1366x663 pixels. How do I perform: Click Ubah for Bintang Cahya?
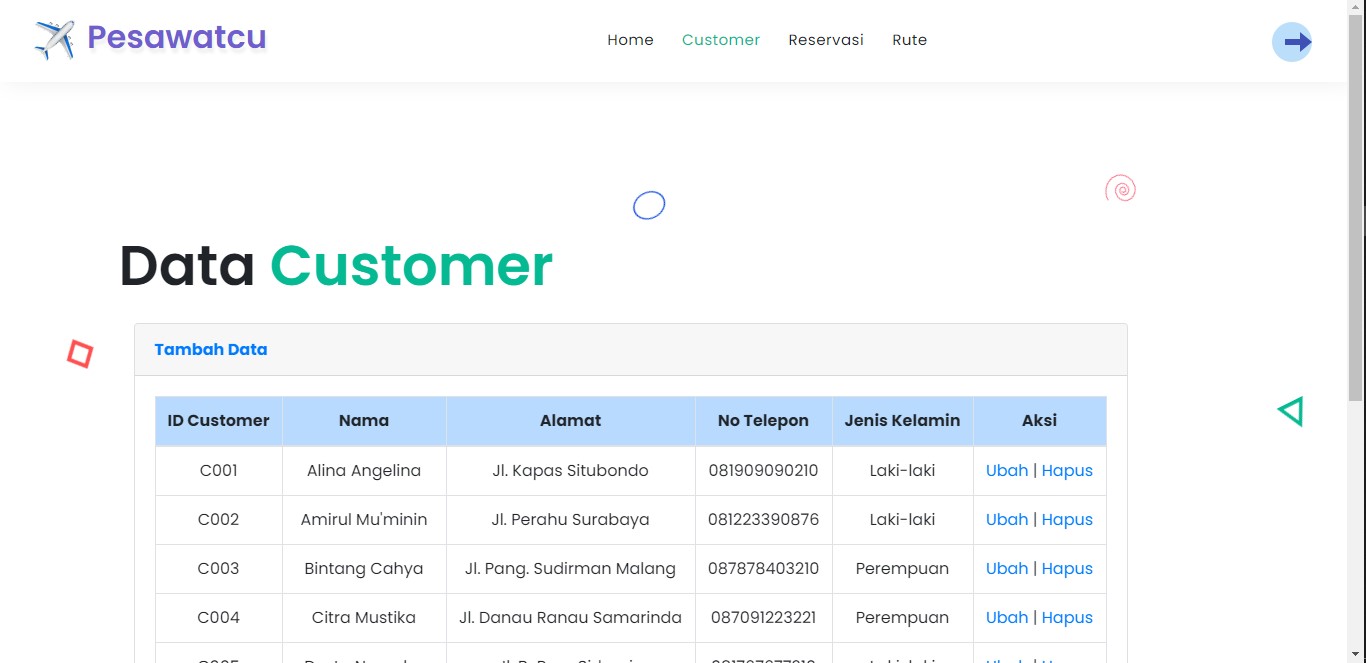point(1006,569)
